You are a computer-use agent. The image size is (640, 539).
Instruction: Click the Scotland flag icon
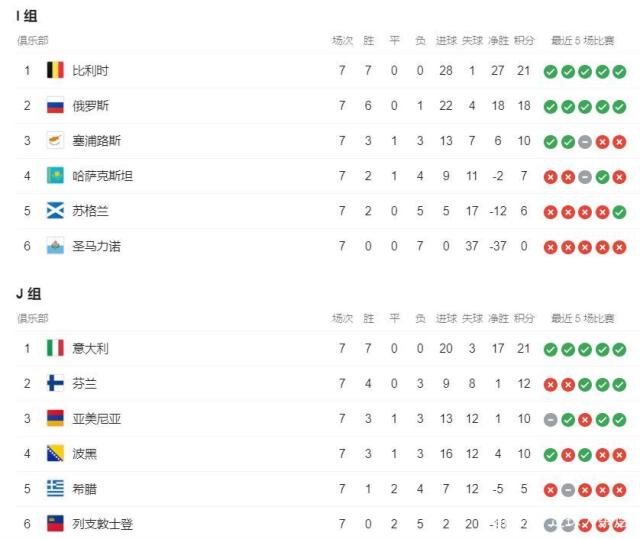point(55,211)
